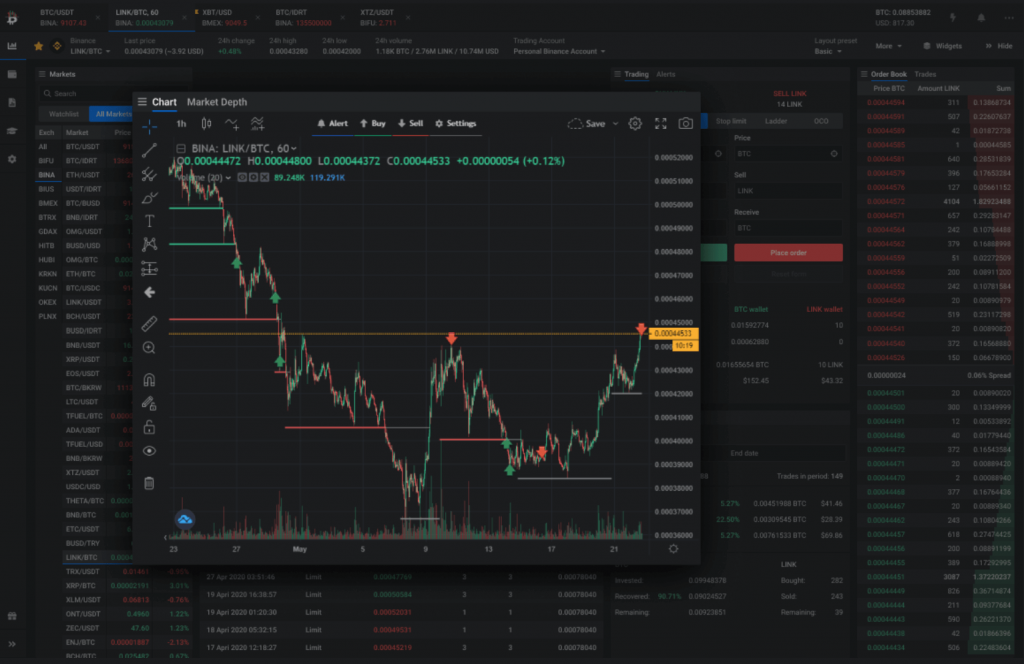Expand the Volume (20) indicator options
The height and width of the screenshot is (664, 1024).
pyautogui.click(x=228, y=178)
